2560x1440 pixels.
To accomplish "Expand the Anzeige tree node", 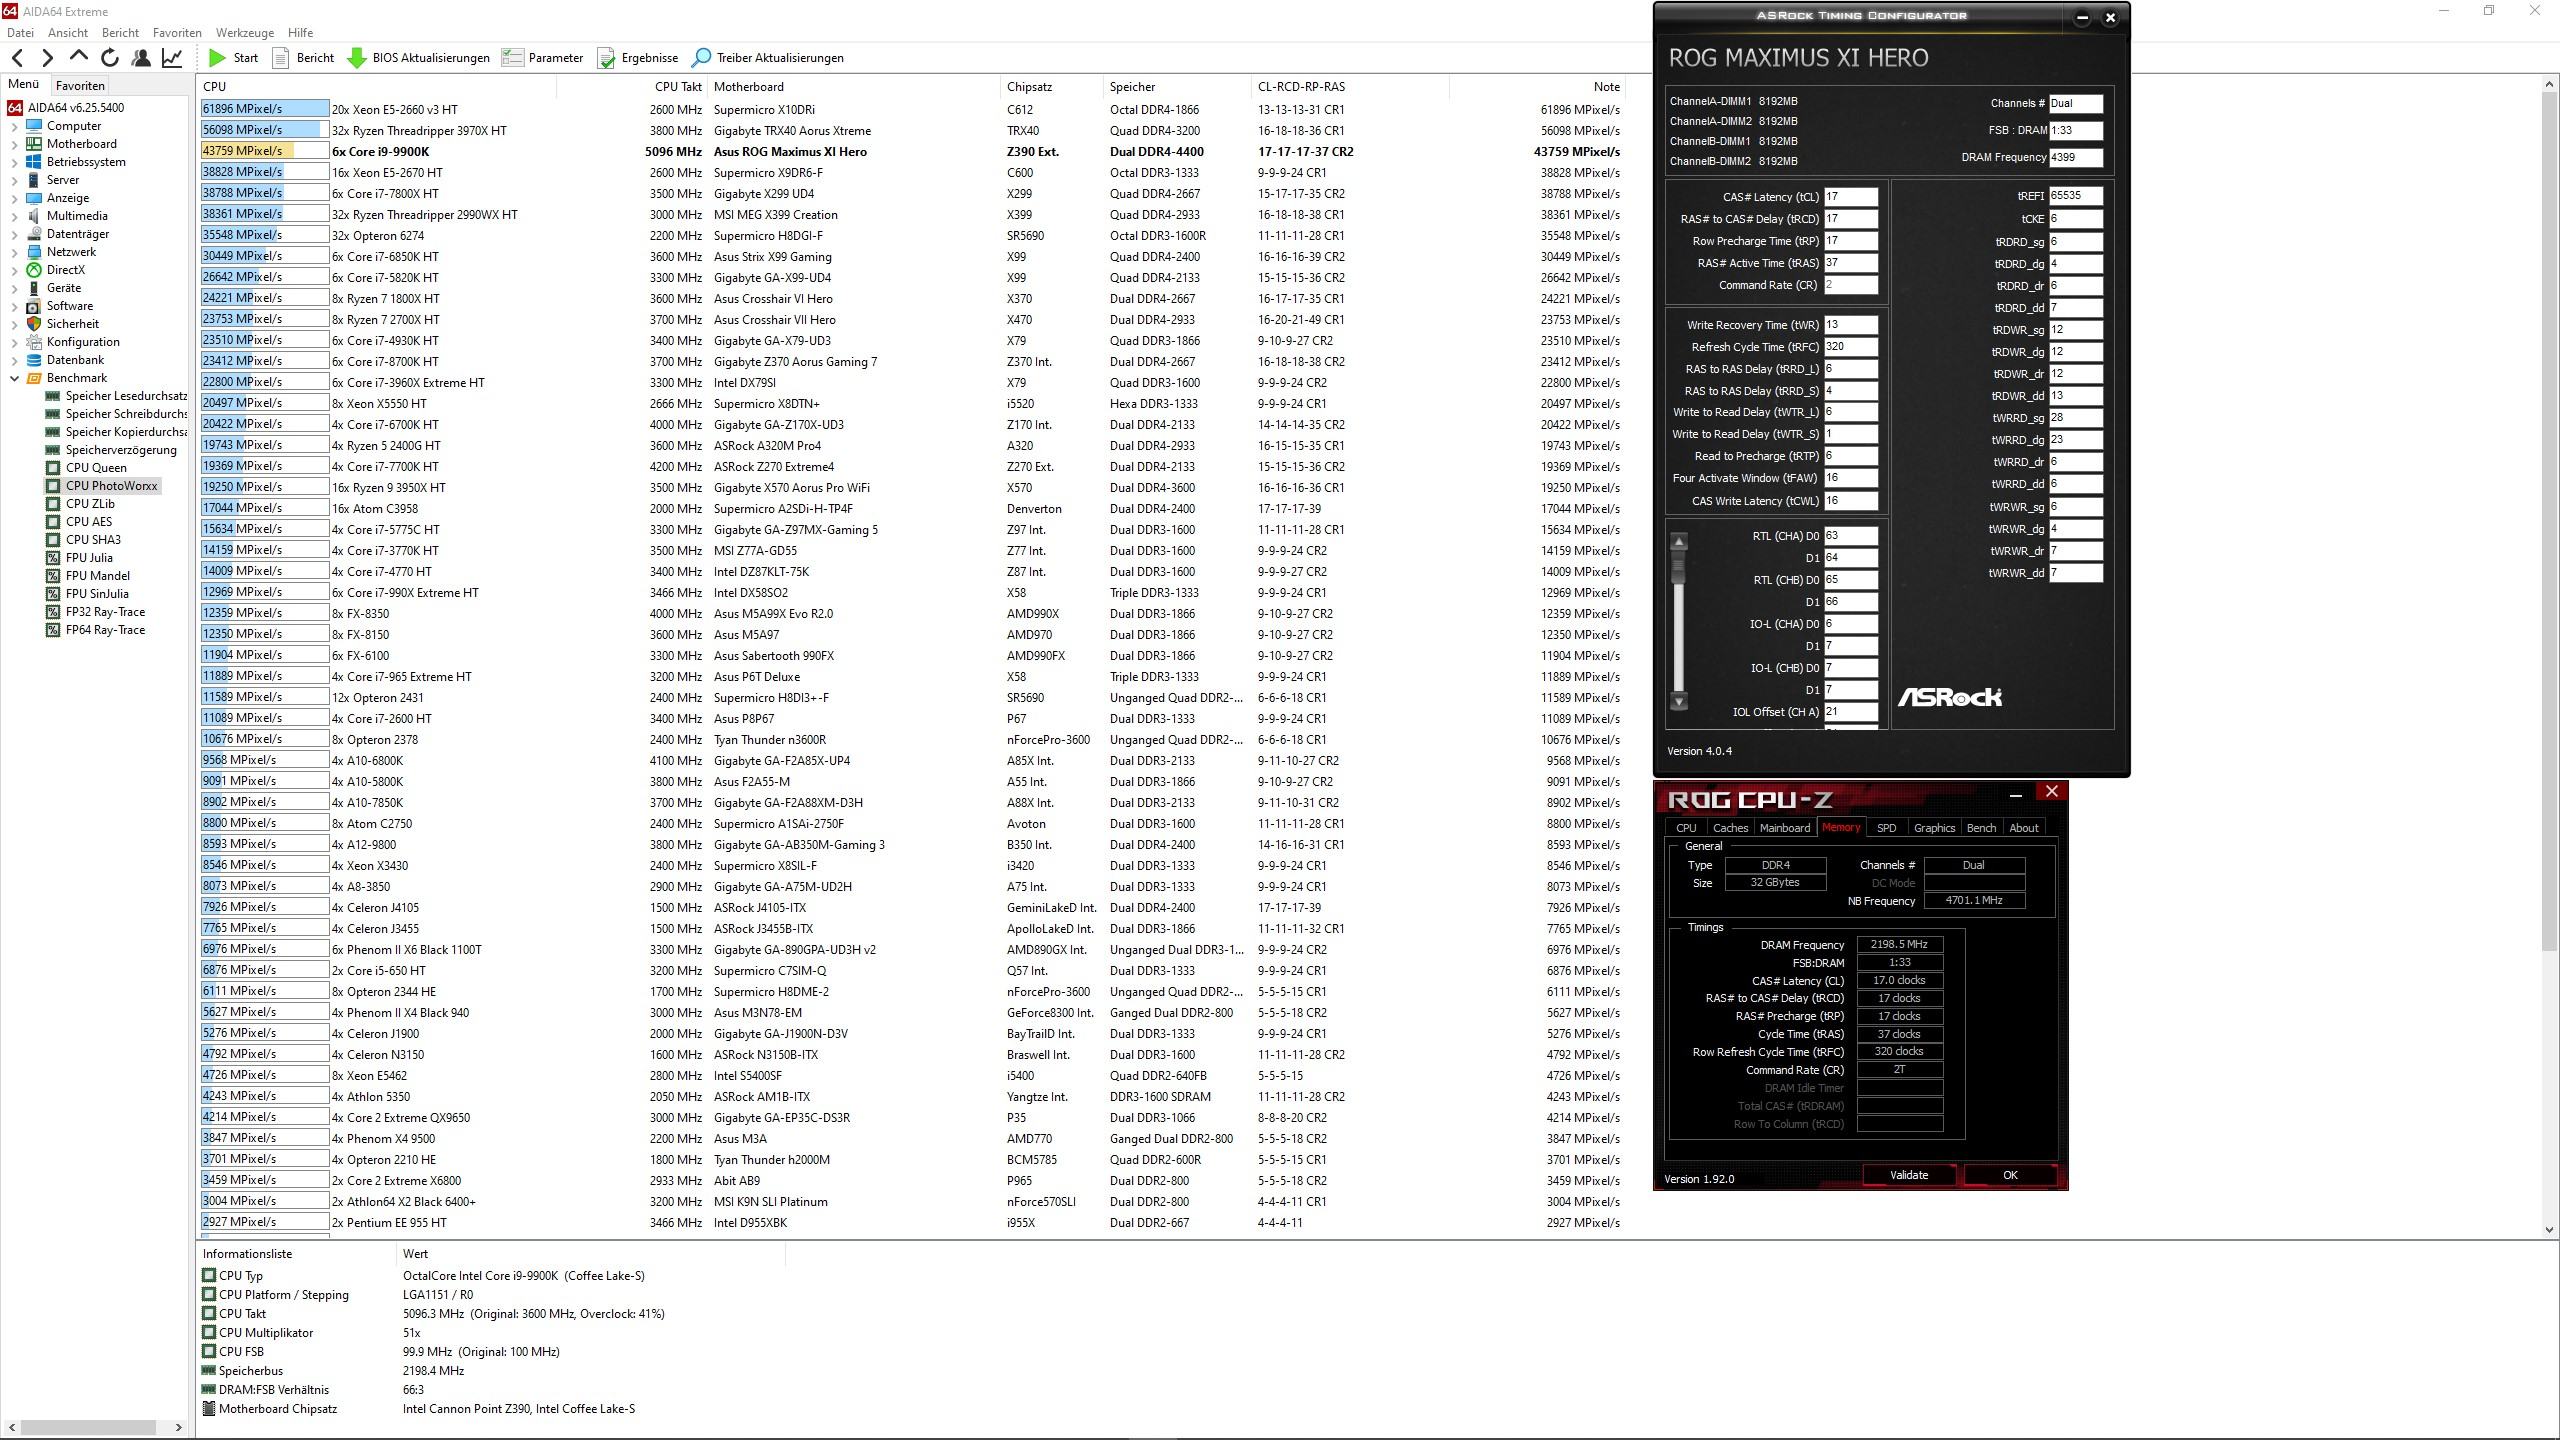I will point(14,198).
